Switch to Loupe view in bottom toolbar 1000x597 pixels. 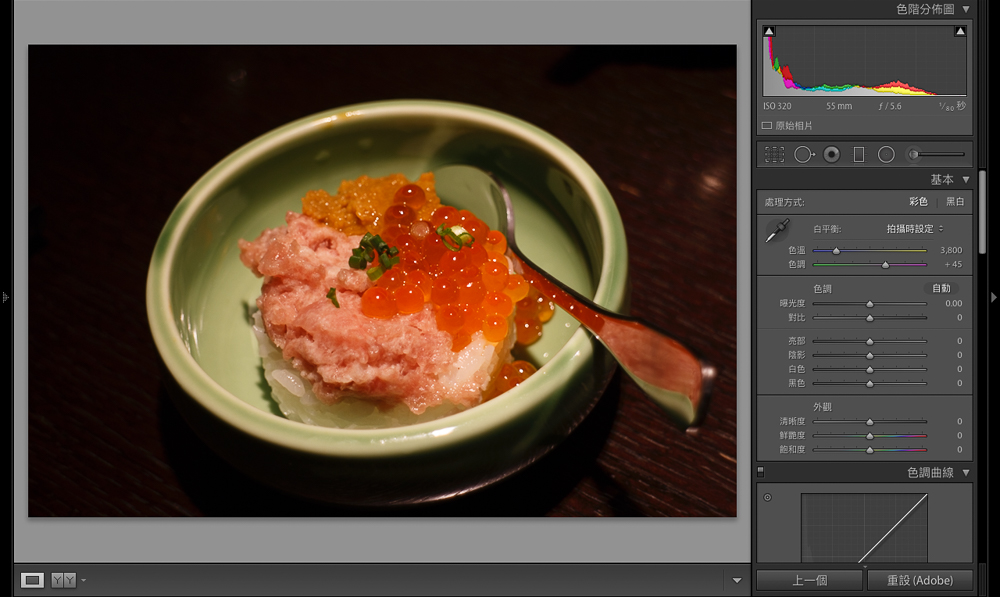[32, 580]
